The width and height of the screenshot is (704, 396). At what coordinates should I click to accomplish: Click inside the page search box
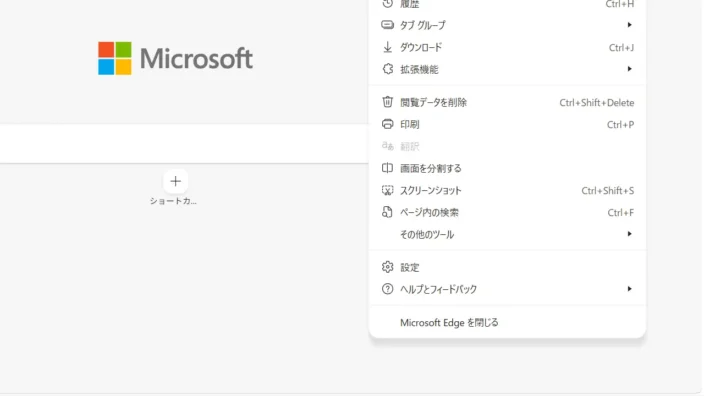(184, 144)
